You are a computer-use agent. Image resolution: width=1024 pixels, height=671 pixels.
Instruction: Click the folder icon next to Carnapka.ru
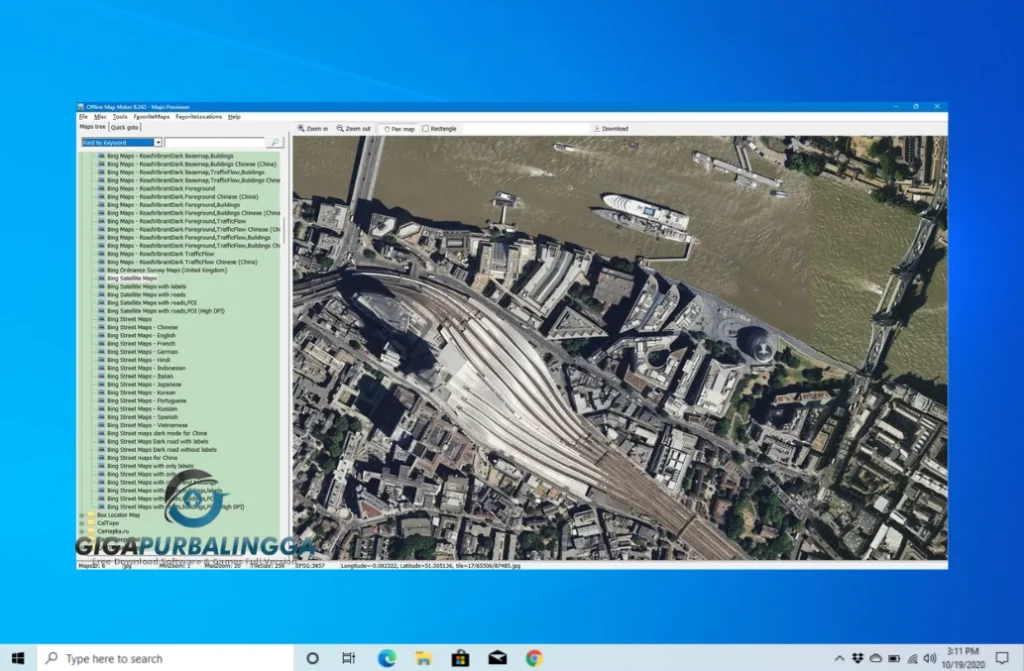pyautogui.click(x=91, y=532)
